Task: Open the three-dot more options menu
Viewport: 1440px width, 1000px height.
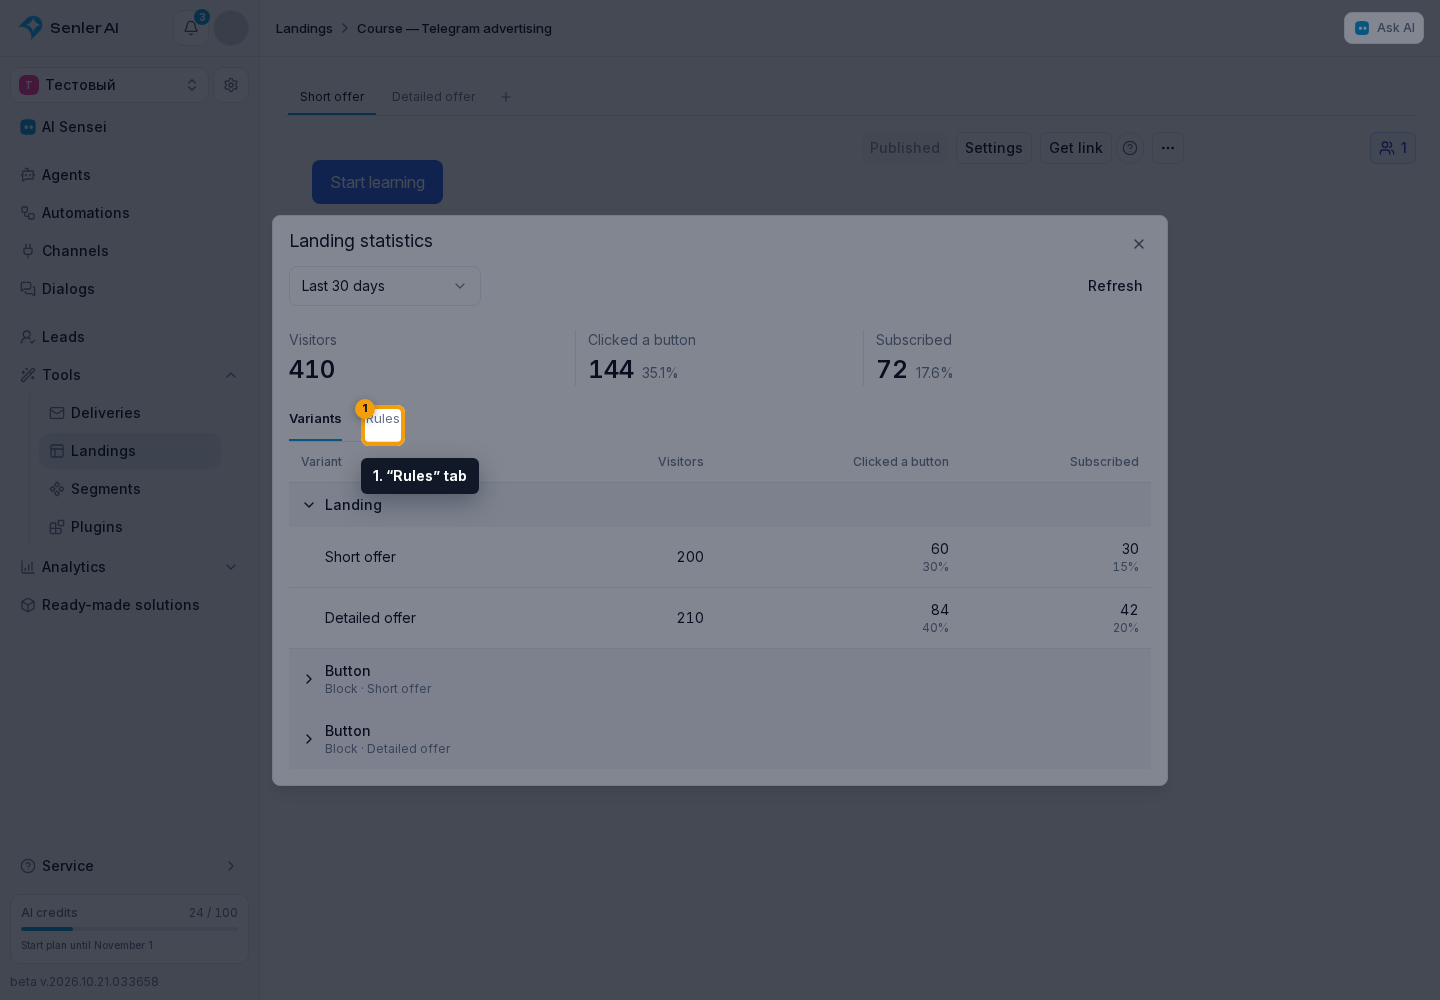Action: pos(1168,148)
